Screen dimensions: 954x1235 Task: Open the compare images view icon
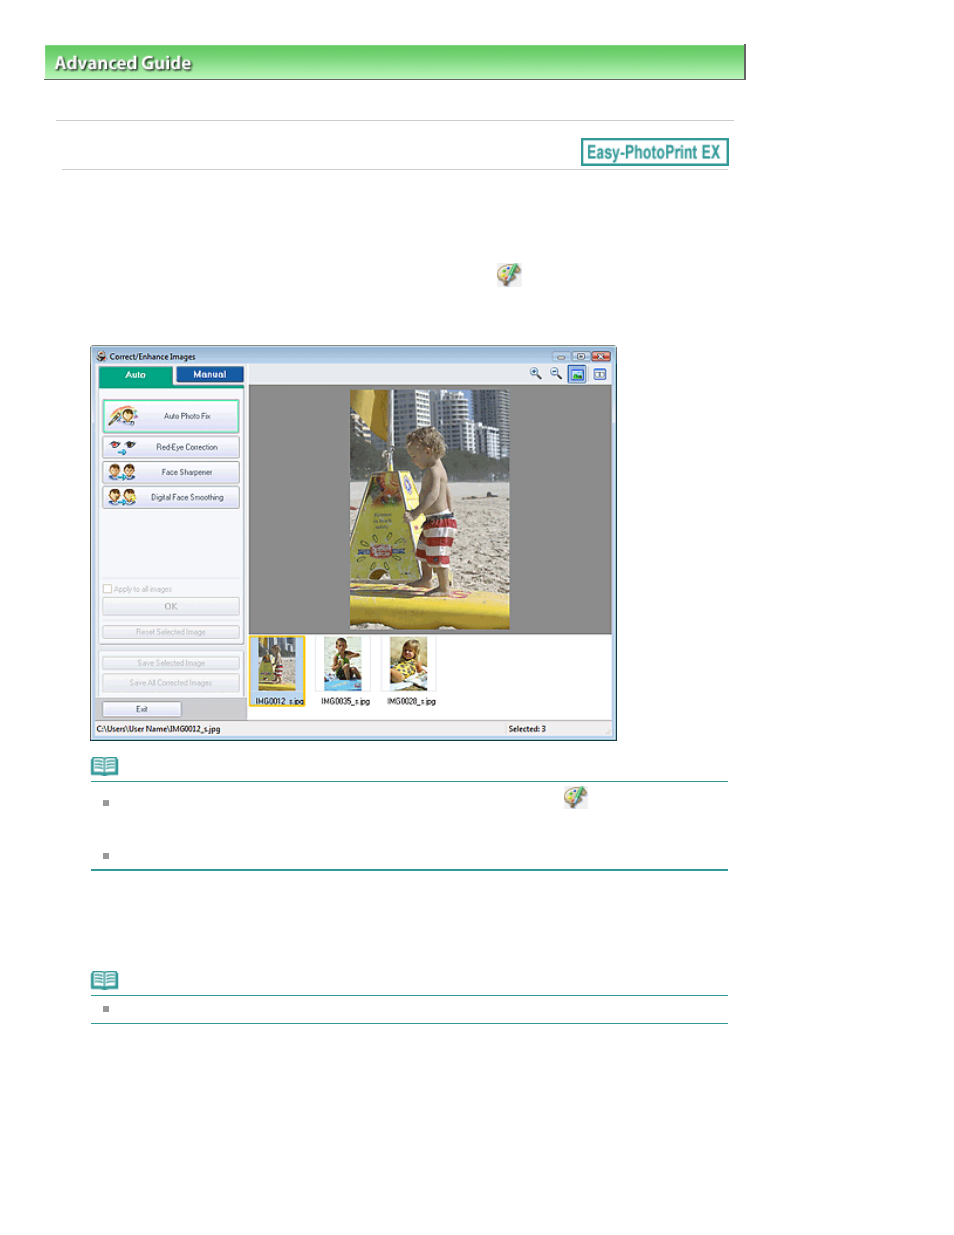click(599, 374)
